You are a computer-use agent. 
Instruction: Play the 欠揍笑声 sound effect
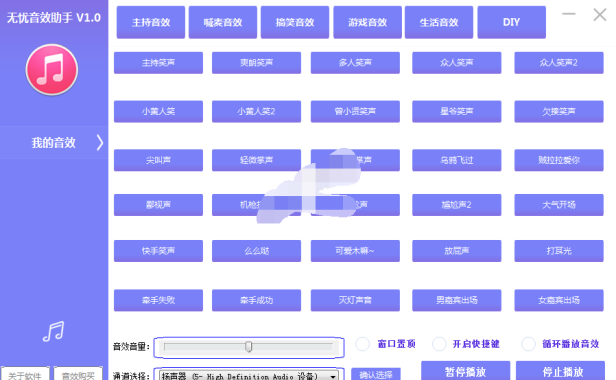coord(559,111)
